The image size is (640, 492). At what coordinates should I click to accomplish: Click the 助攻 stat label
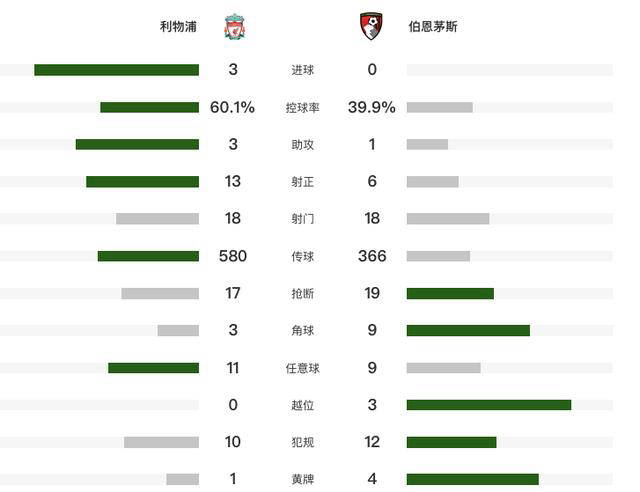[x=302, y=144]
